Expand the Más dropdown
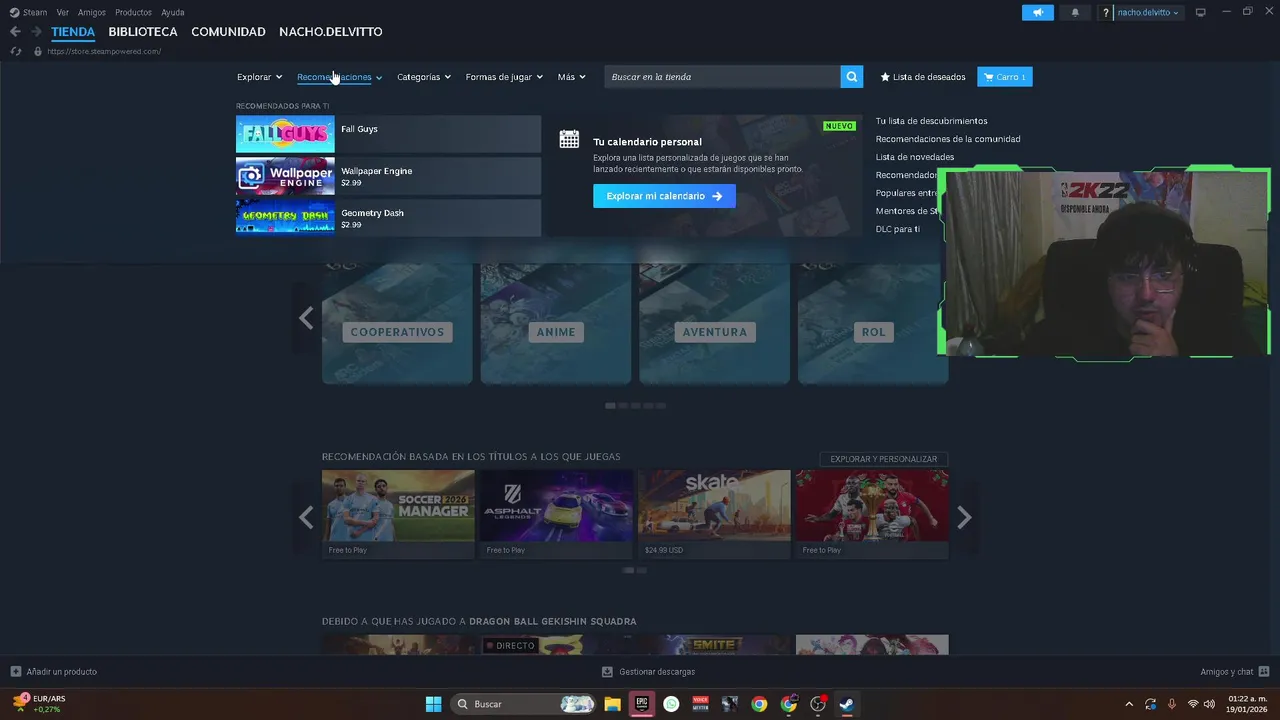Screen dimensions: 1280x720 pyautogui.click(x=572, y=77)
